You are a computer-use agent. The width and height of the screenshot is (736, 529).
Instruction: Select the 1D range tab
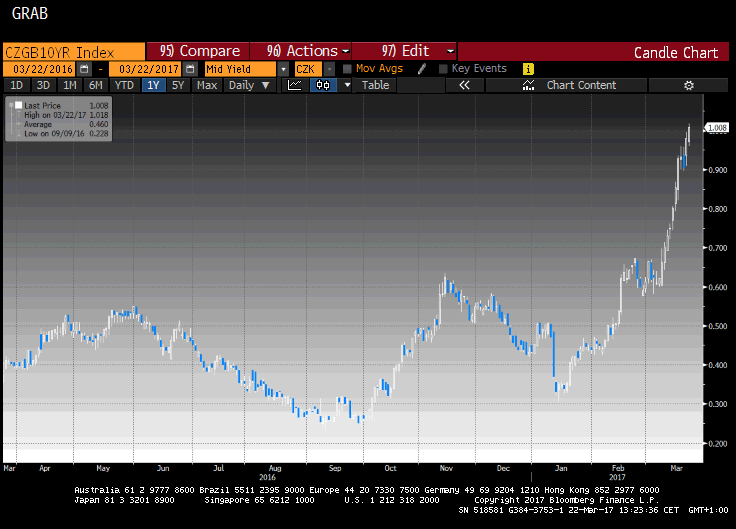point(16,85)
